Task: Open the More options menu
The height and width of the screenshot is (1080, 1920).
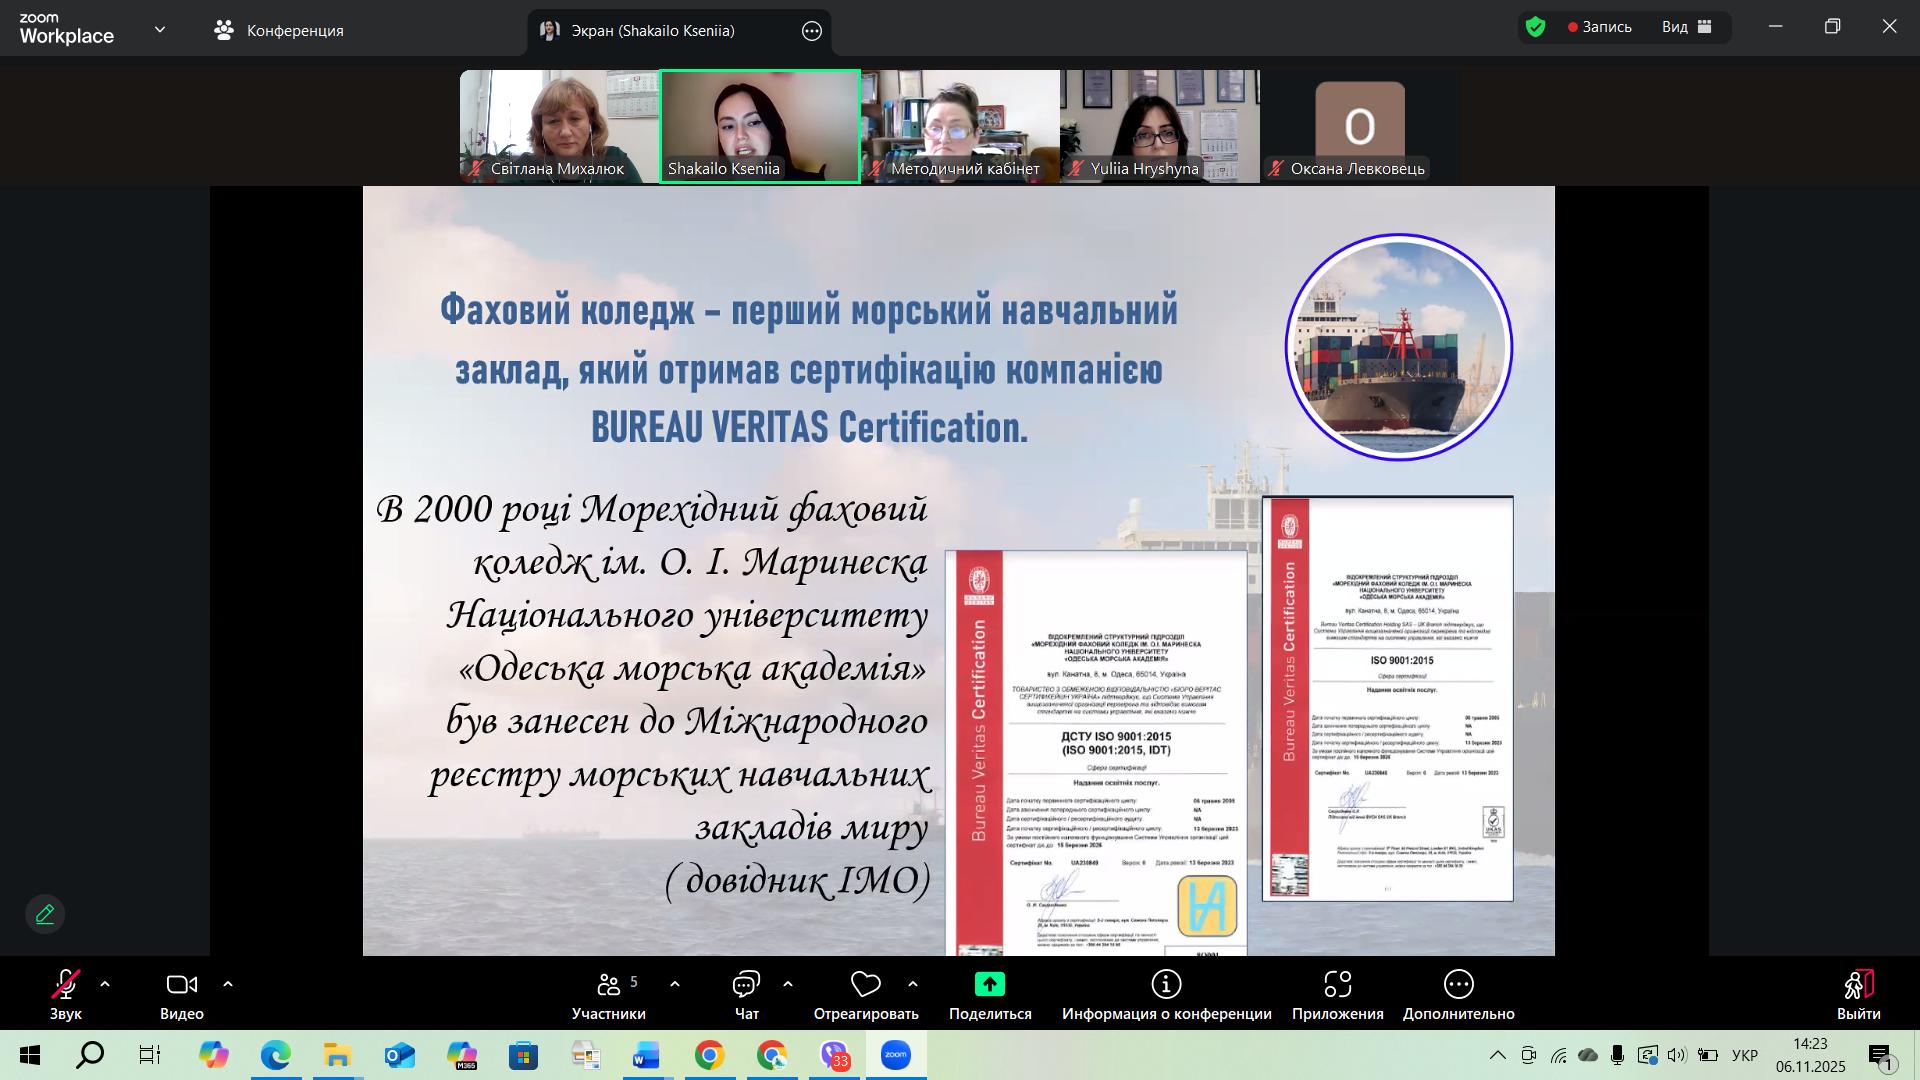Action: 1458,985
